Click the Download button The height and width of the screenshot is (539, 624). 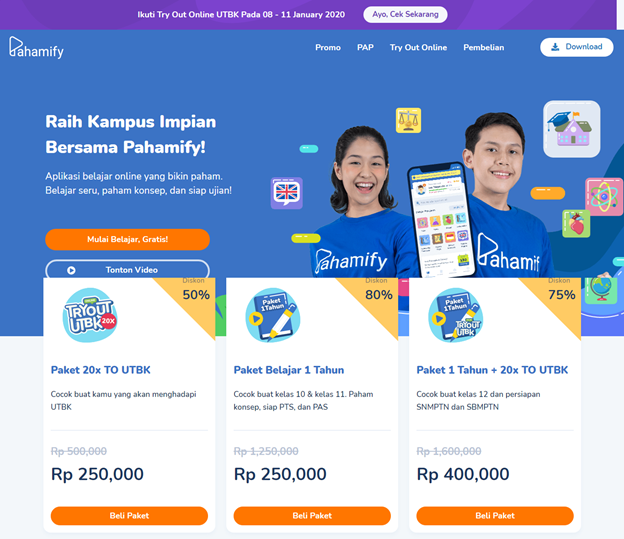[577, 47]
